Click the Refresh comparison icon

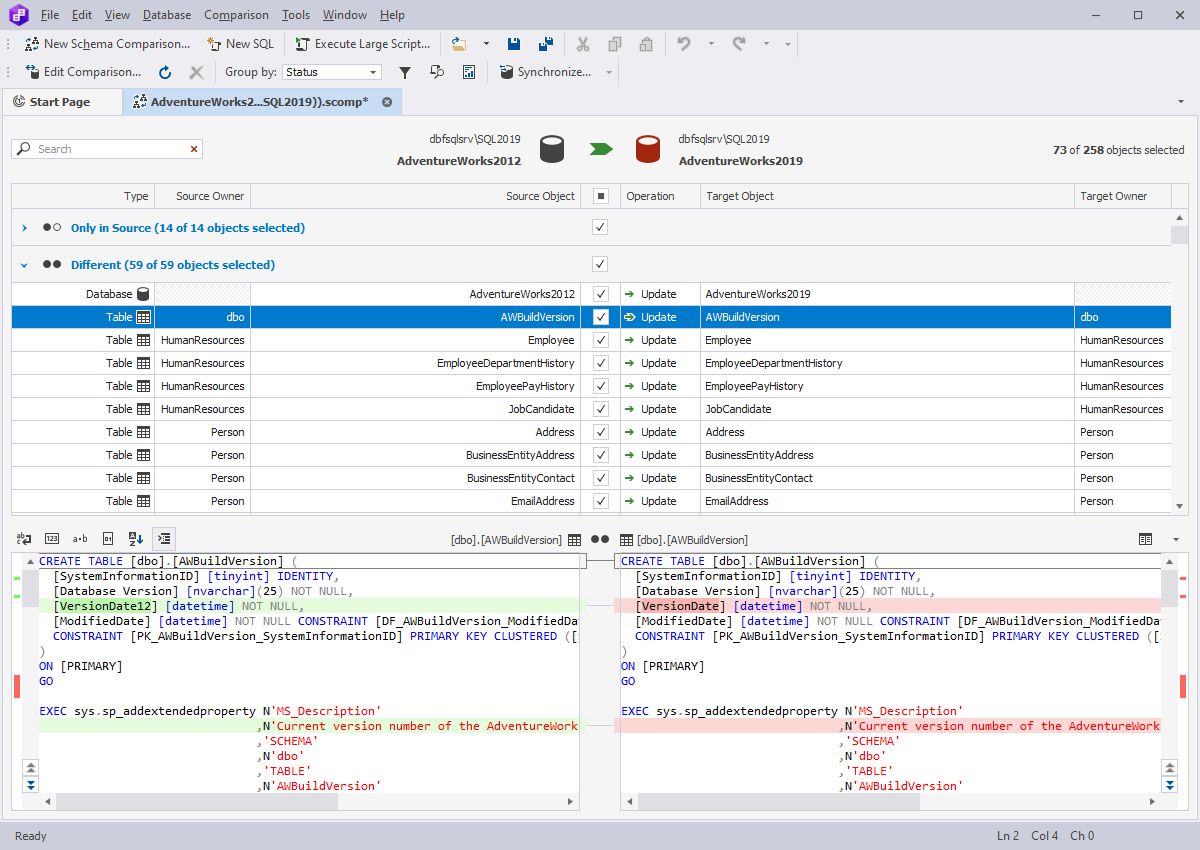tap(165, 72)
